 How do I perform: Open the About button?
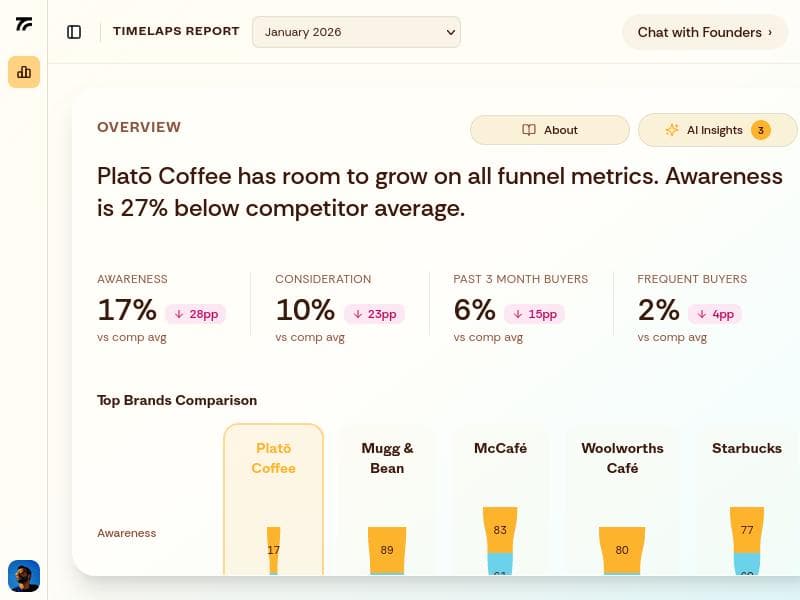tap(550, 130)
